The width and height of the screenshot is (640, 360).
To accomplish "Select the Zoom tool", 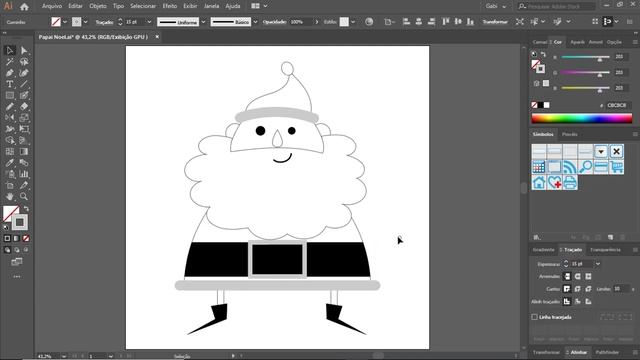I will coord(24,196).
